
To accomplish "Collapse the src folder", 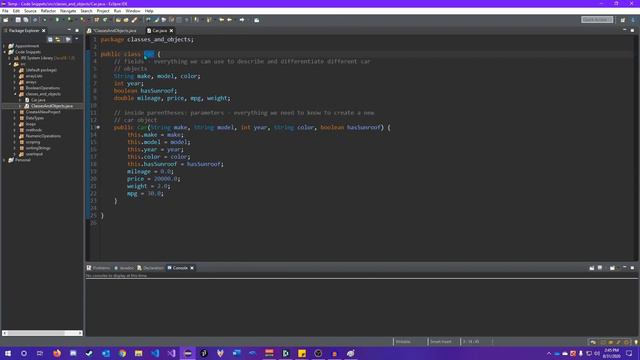I will (x=10, y=64).
